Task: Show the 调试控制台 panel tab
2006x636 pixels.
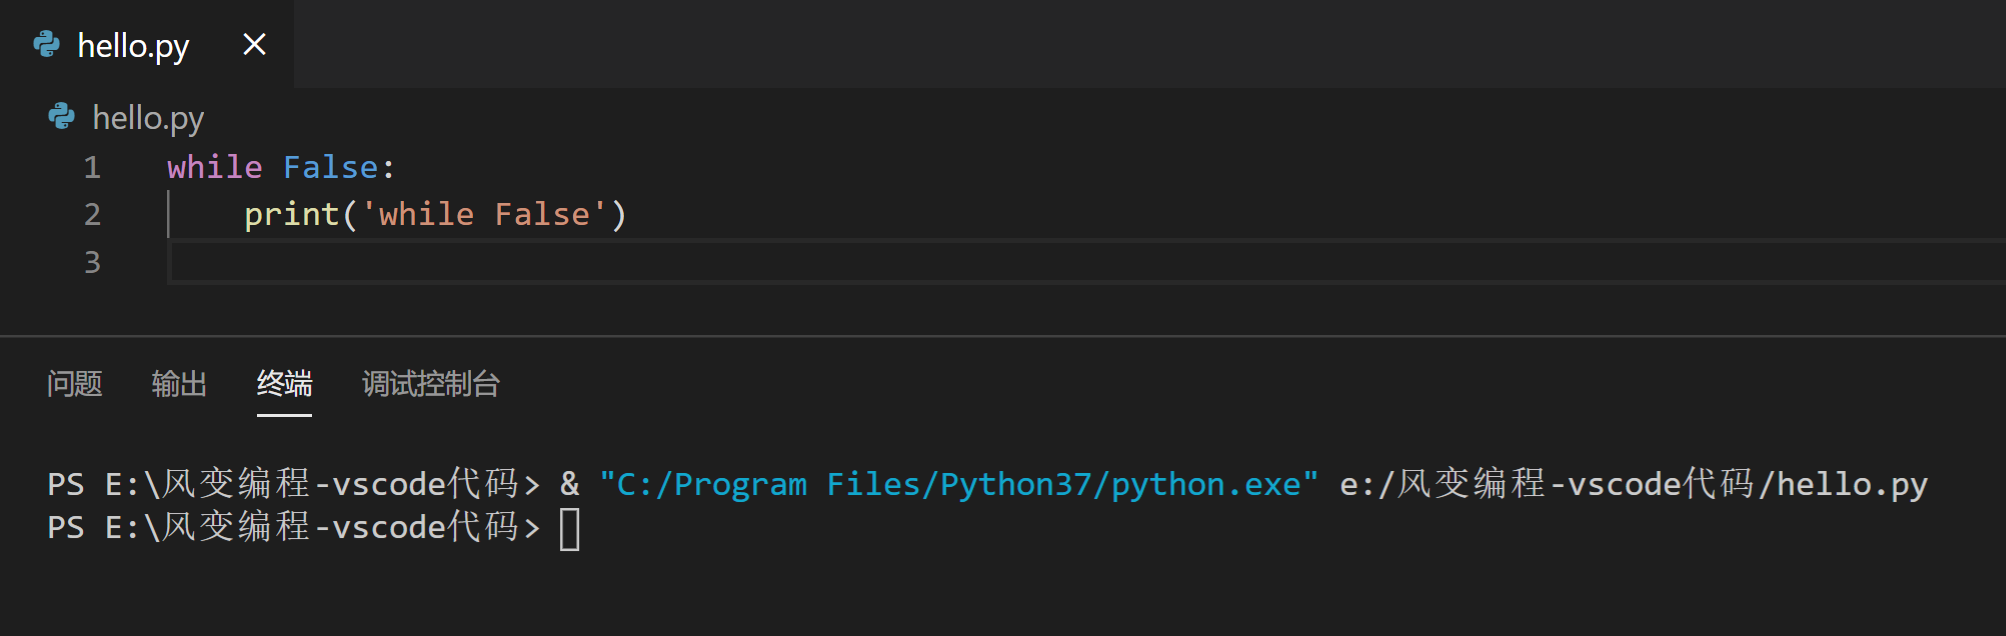Action: 430,384
